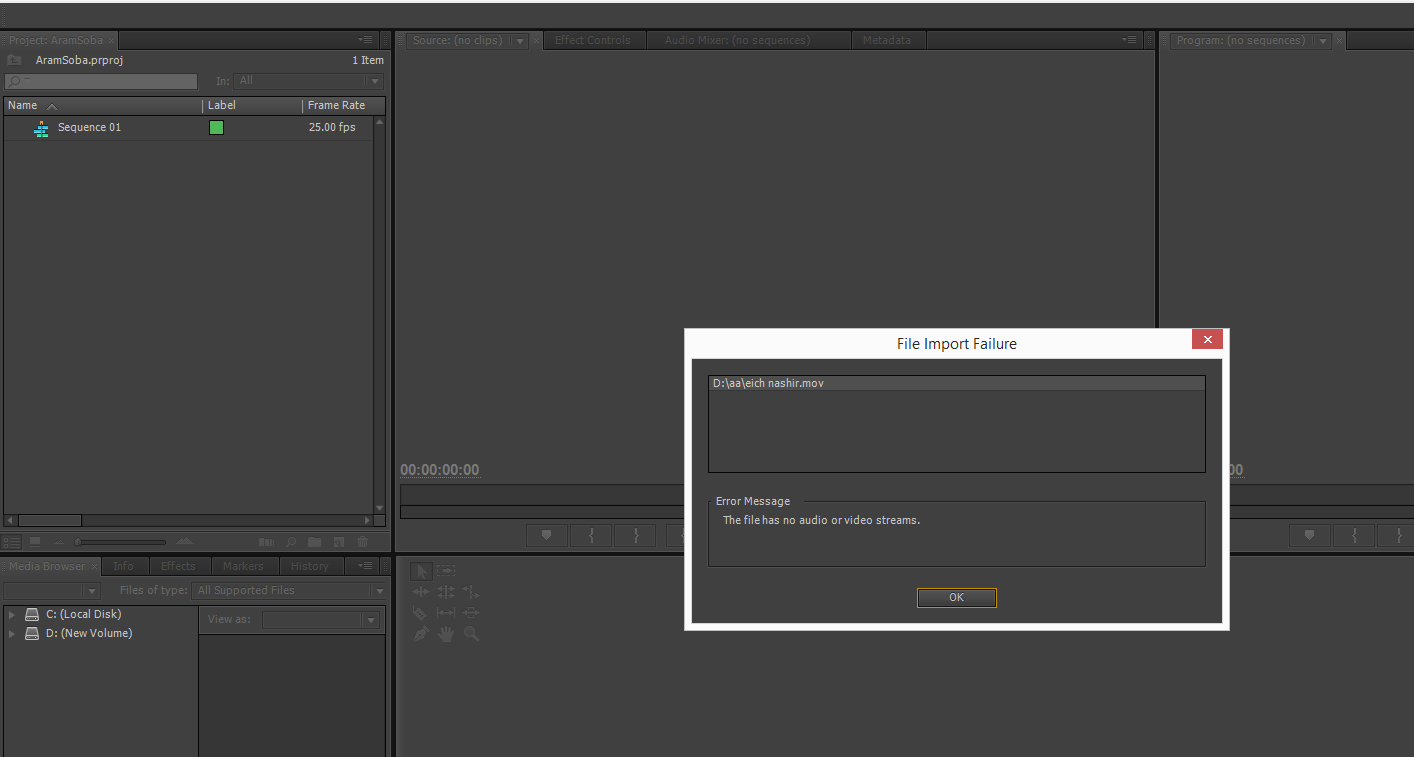Open the Source clip selector dropdown arrow
Image resolution: width=1414 pixels, height=757 pixels.
coord(519,41)
